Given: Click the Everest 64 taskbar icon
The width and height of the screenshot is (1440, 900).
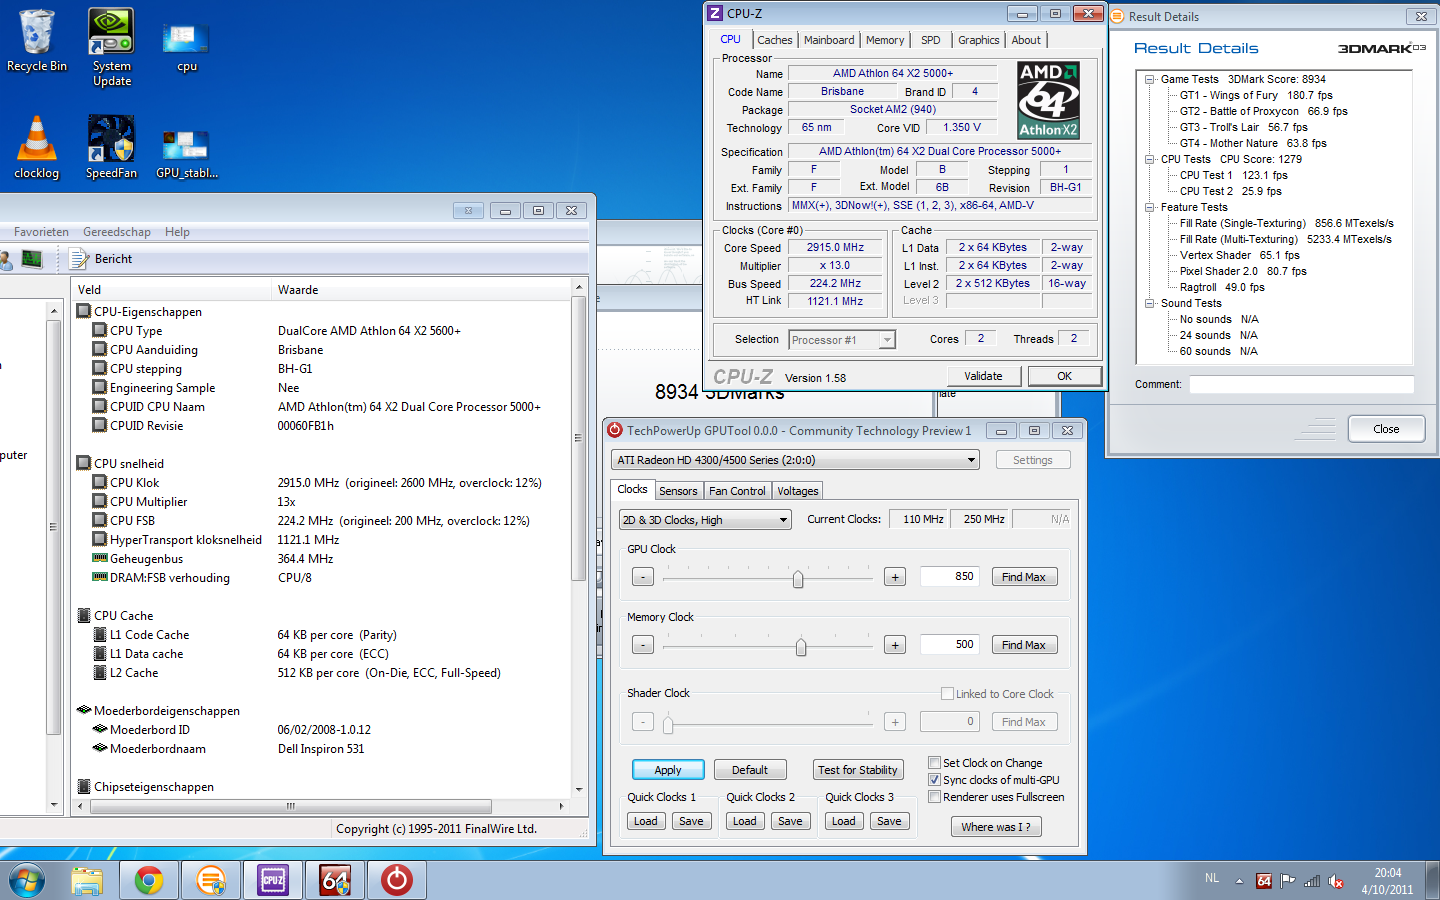Looking at the screenshot, I should (335, 880).
